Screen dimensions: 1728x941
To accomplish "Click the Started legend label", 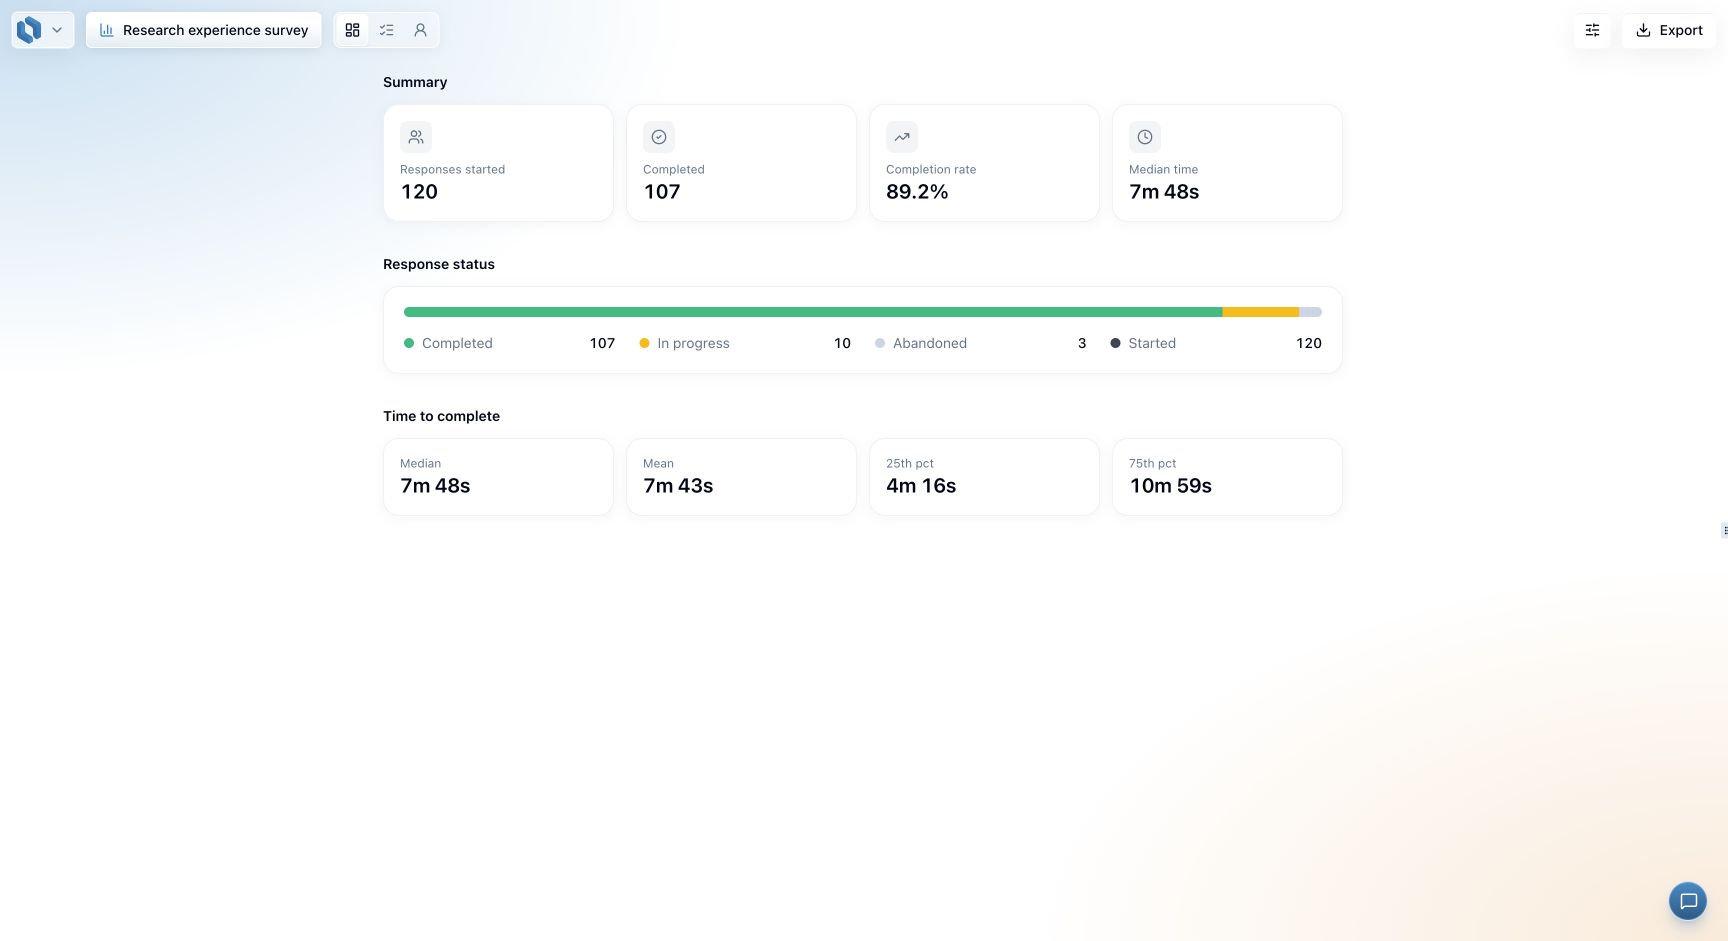I will point(1152,343).
